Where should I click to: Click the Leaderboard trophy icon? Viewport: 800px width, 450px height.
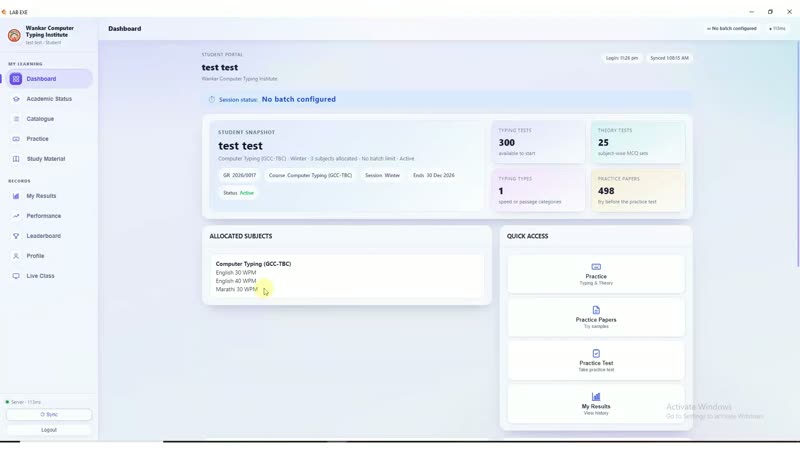16,236
